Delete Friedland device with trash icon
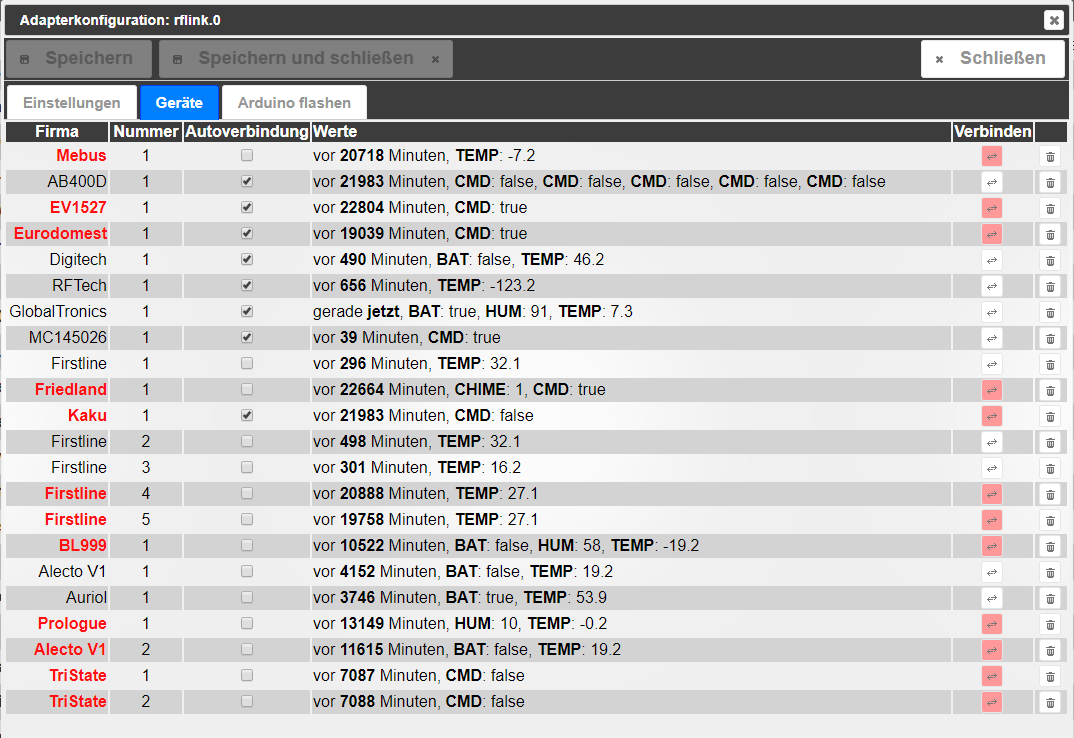This screenshot has width=1074, height=738. click(x=1049, y=391)
